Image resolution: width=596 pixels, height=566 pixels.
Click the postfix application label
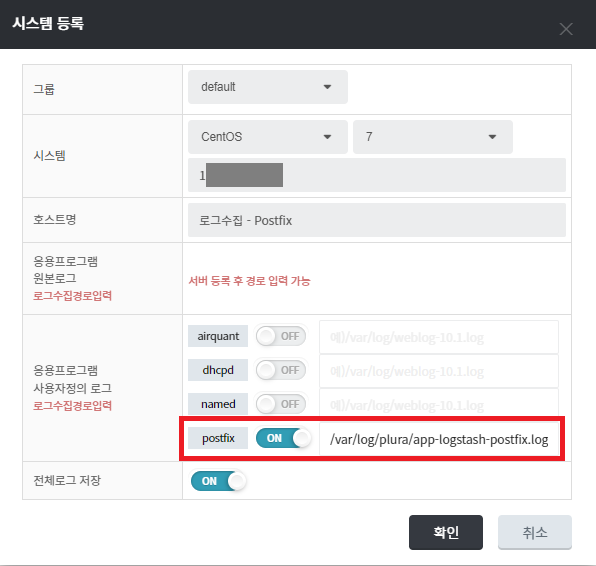point(218,438)
